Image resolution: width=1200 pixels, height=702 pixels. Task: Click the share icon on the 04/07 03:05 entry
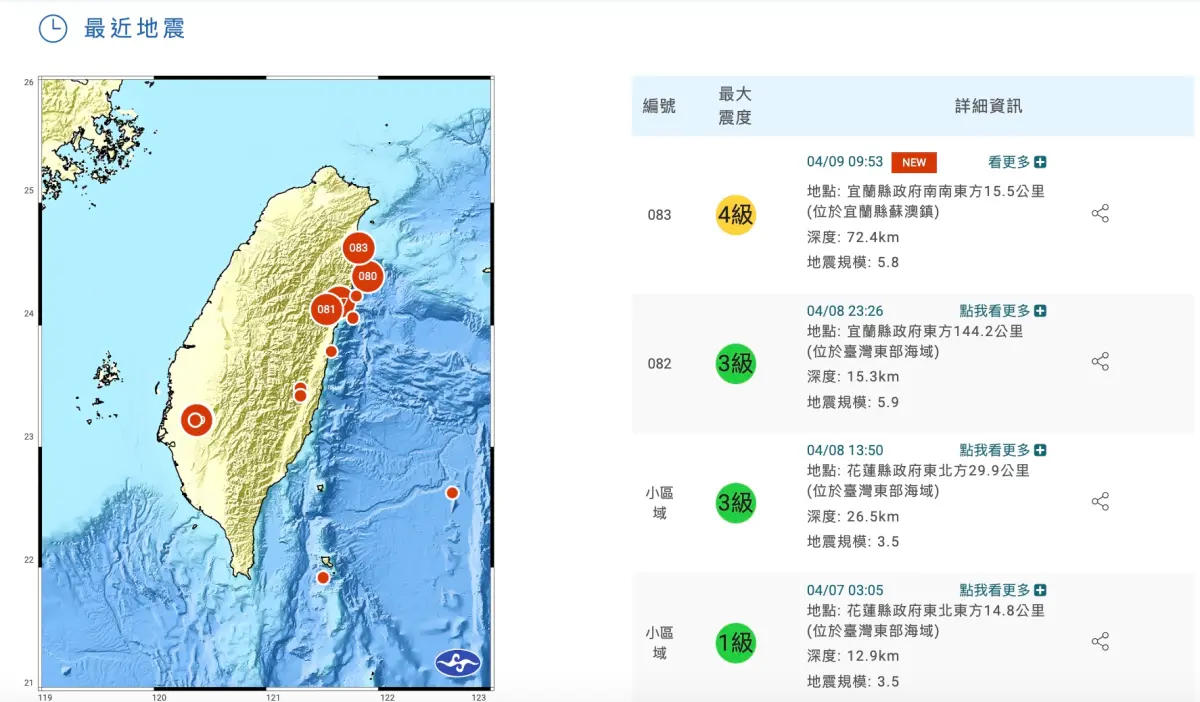pyautogui.click(x=1100, y=642)
